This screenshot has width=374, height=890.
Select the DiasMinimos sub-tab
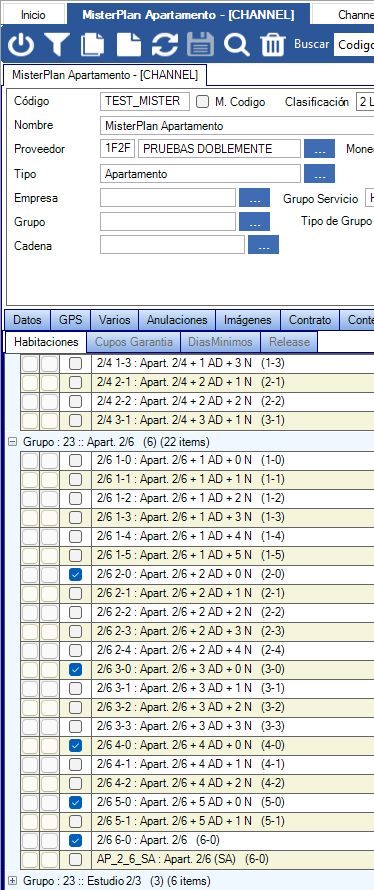tap(220, 342)
